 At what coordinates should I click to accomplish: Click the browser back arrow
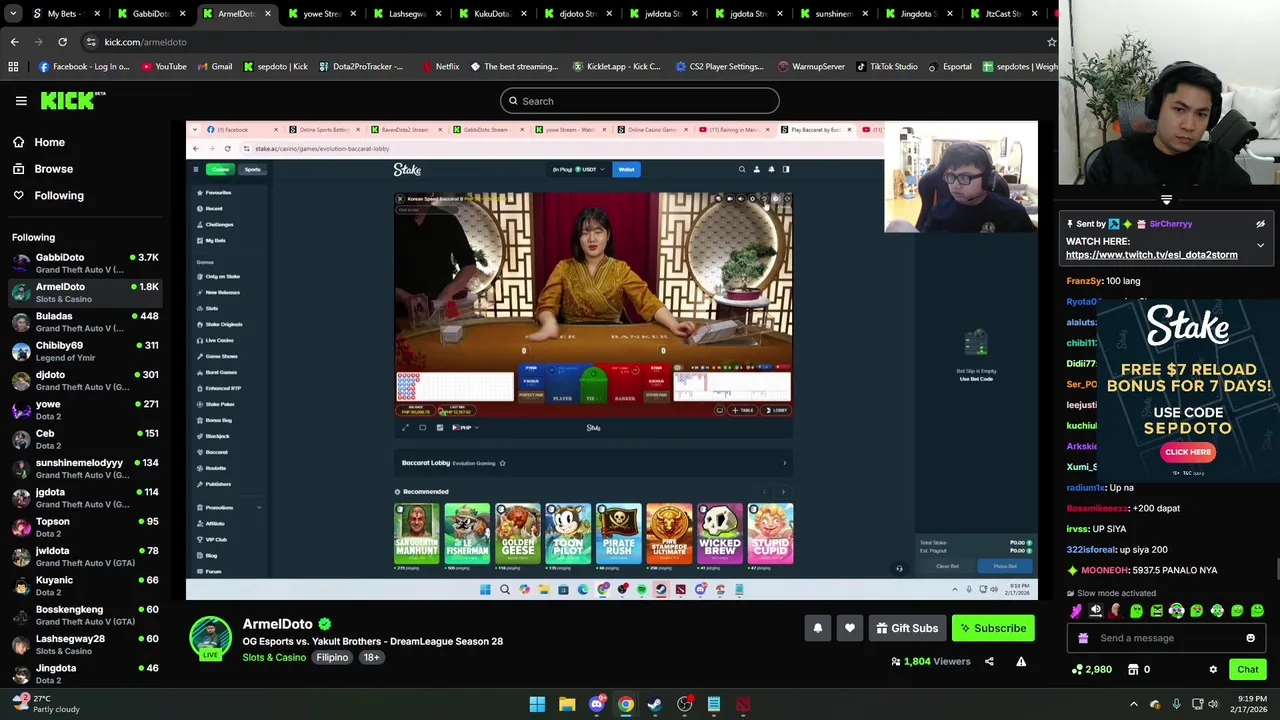point(14,42)
